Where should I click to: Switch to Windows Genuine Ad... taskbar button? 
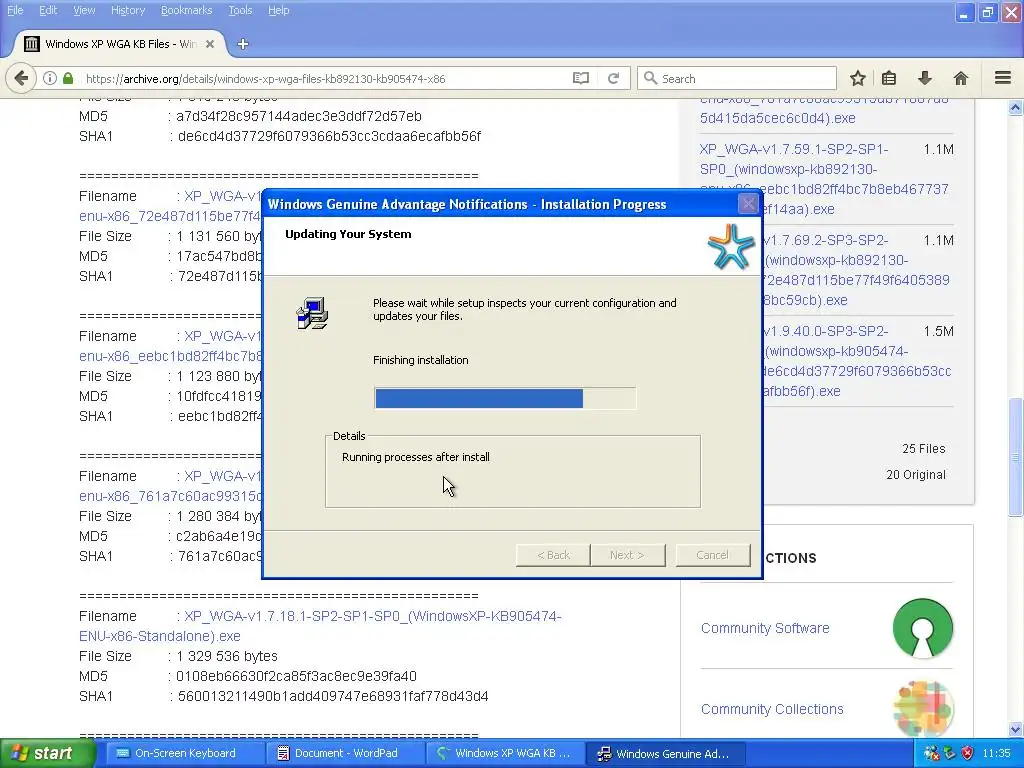point(665,754)
